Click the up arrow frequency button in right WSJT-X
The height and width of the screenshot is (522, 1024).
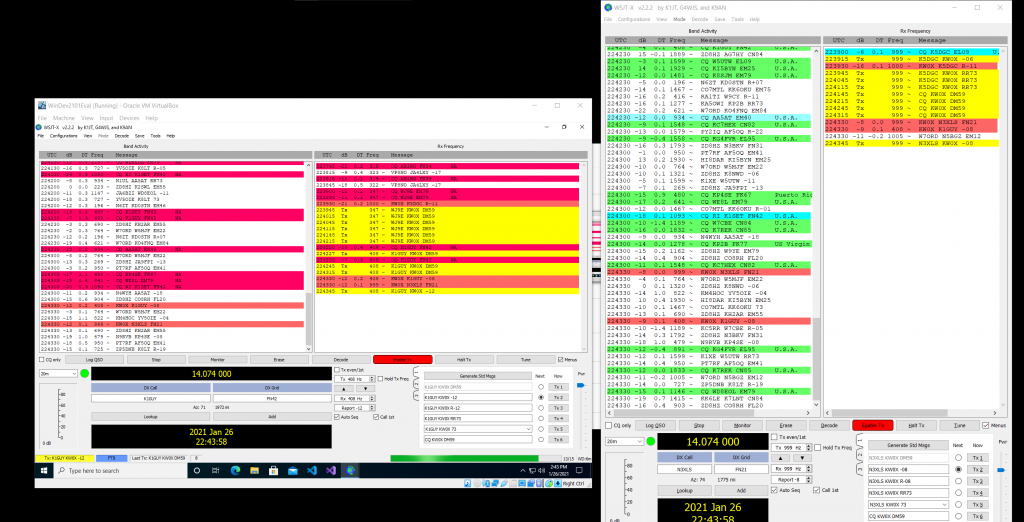point(780,458)
